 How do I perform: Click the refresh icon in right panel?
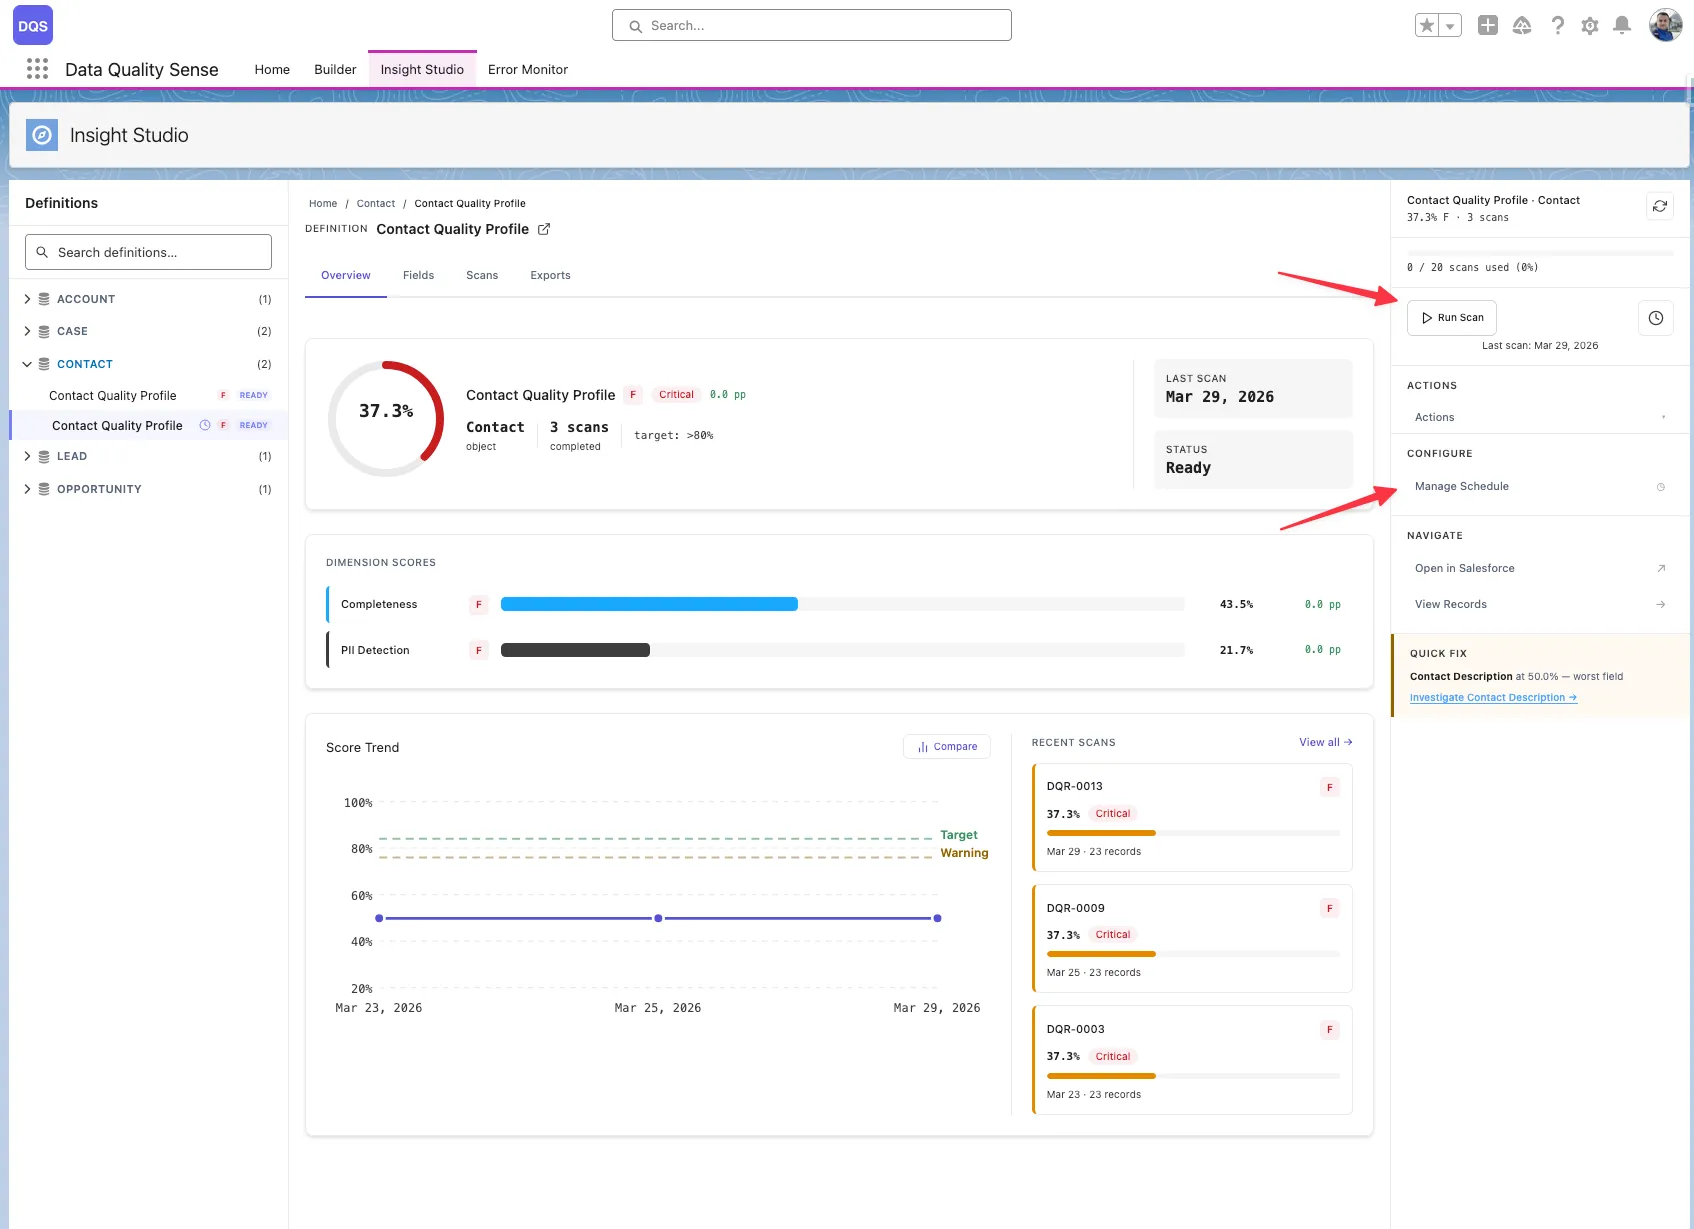tap(1659, 206)
